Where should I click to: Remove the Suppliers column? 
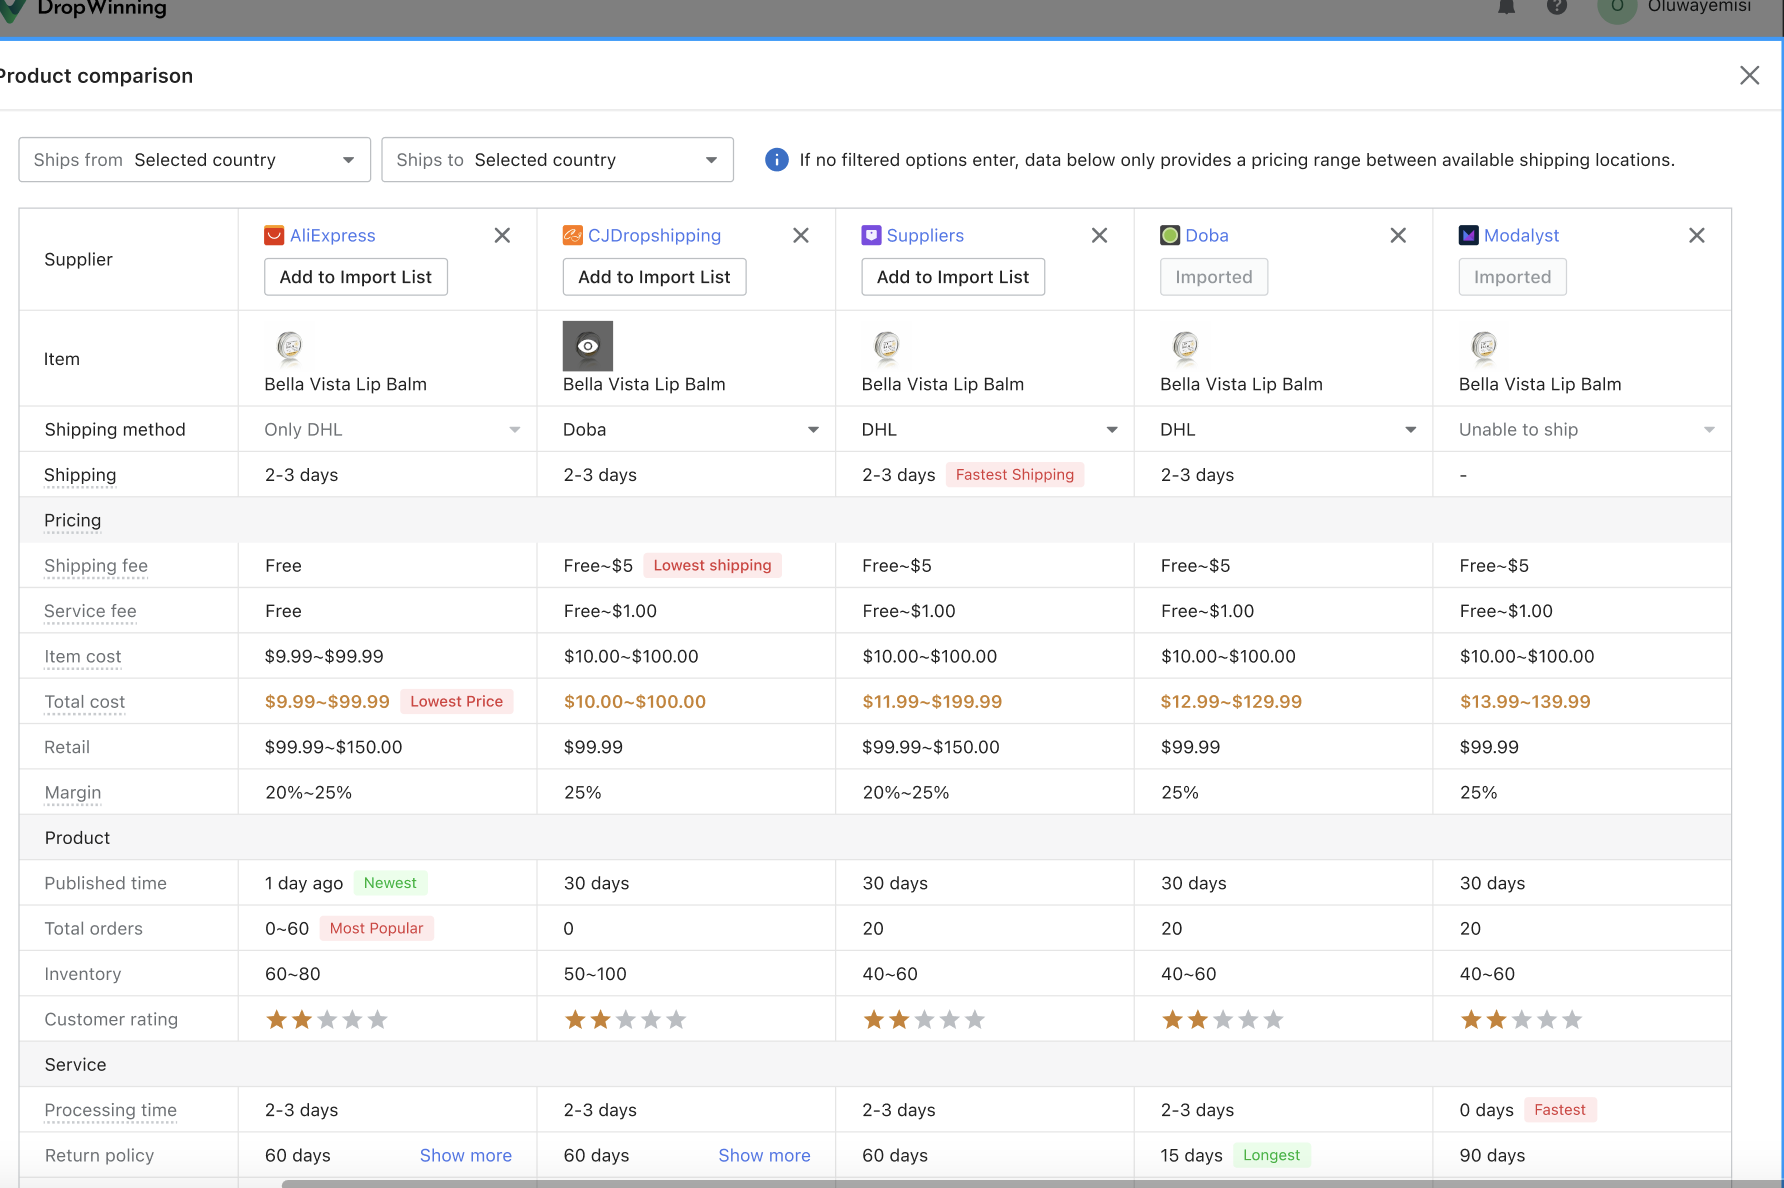tap(1099, 235)
